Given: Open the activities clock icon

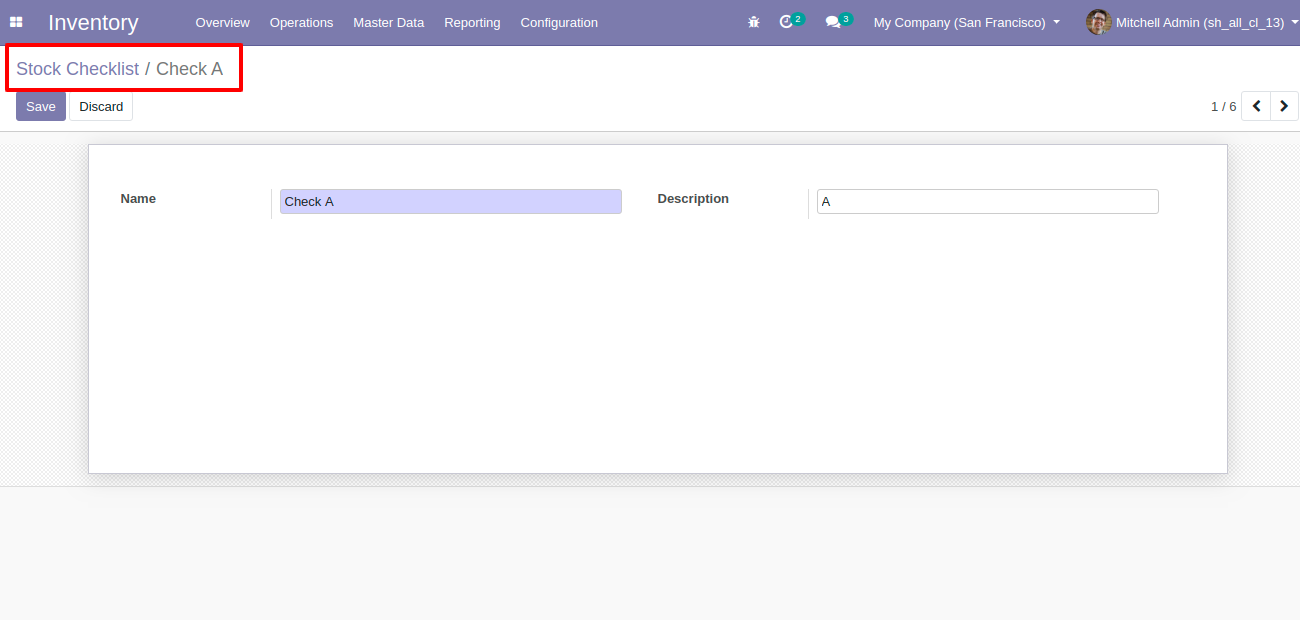Looking at the screenshot, I should click(x=786, y=22).
